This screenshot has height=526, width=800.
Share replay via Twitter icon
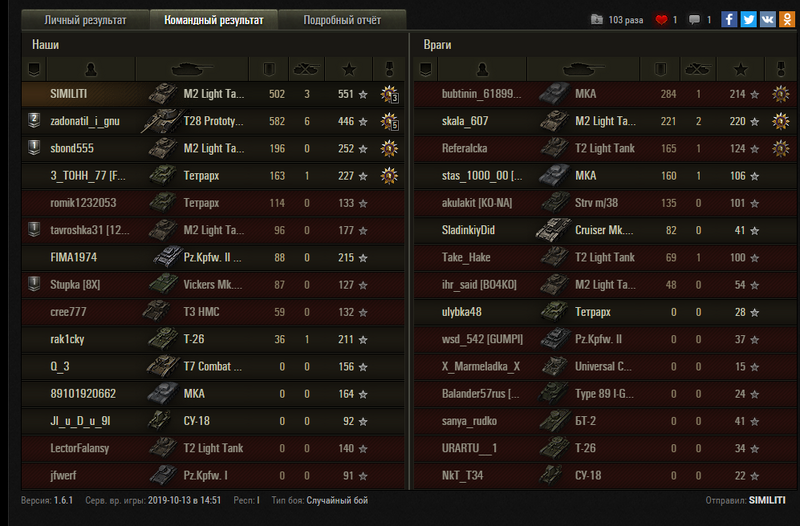click(748, 20)
